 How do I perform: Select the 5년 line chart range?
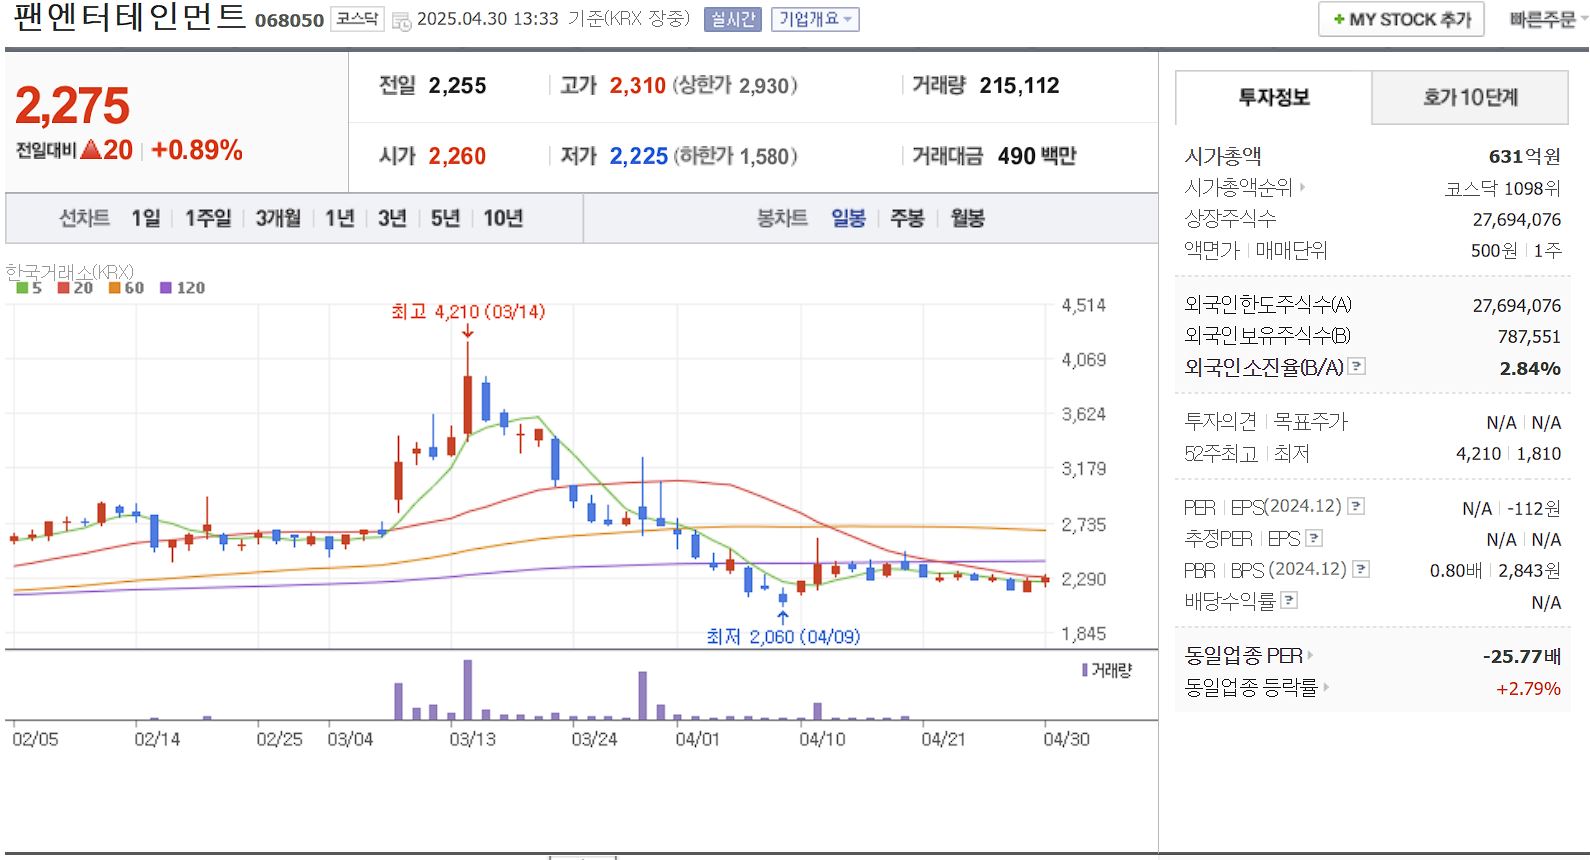click(x=445, y=218)
